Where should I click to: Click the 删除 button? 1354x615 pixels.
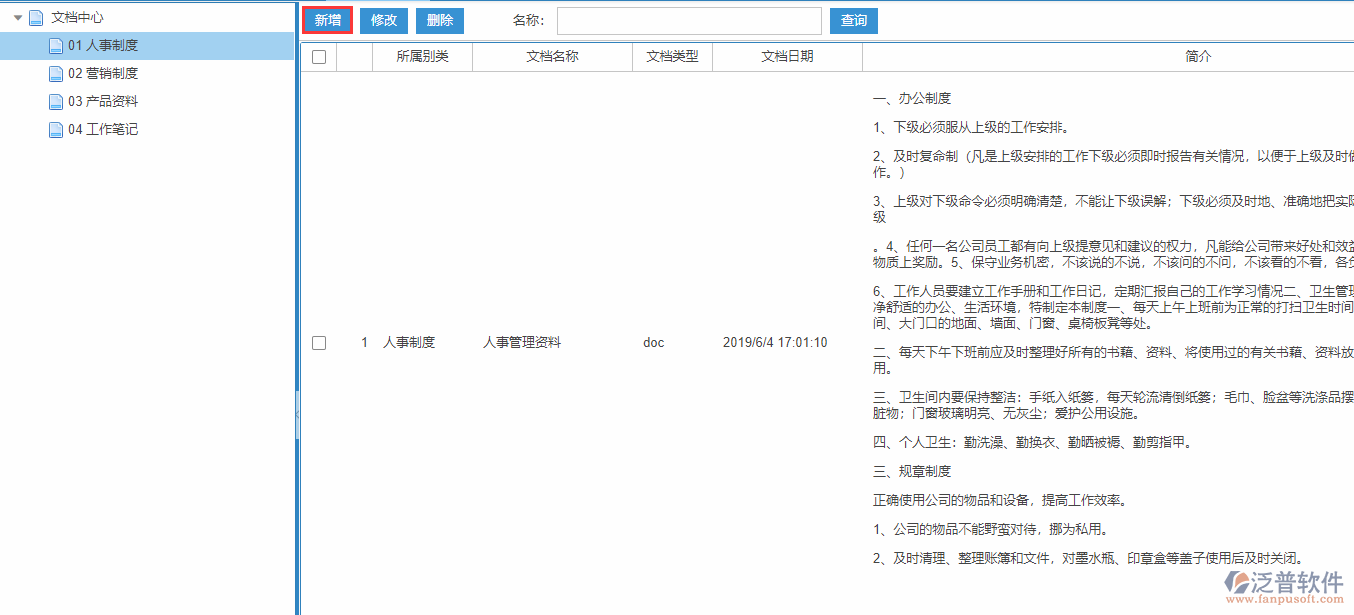(x=439, y=20)
